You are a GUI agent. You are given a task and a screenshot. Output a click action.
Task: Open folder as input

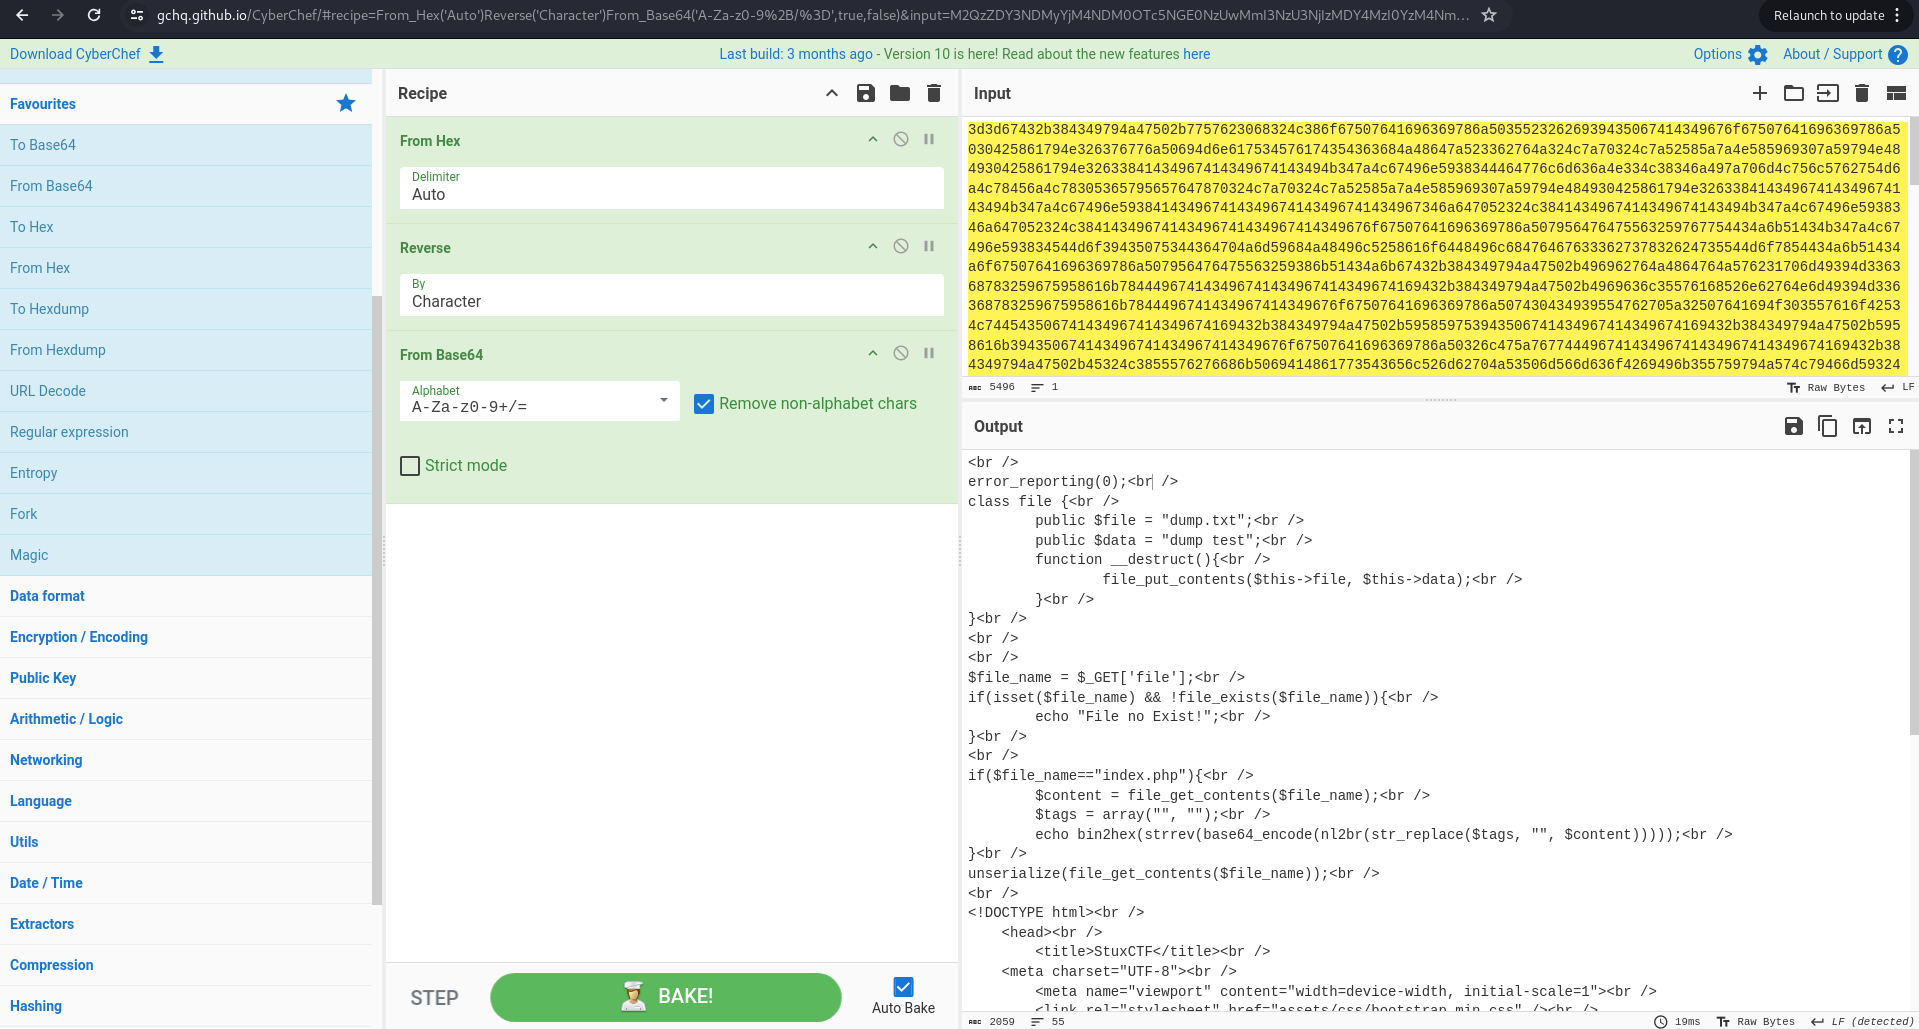1794,93
